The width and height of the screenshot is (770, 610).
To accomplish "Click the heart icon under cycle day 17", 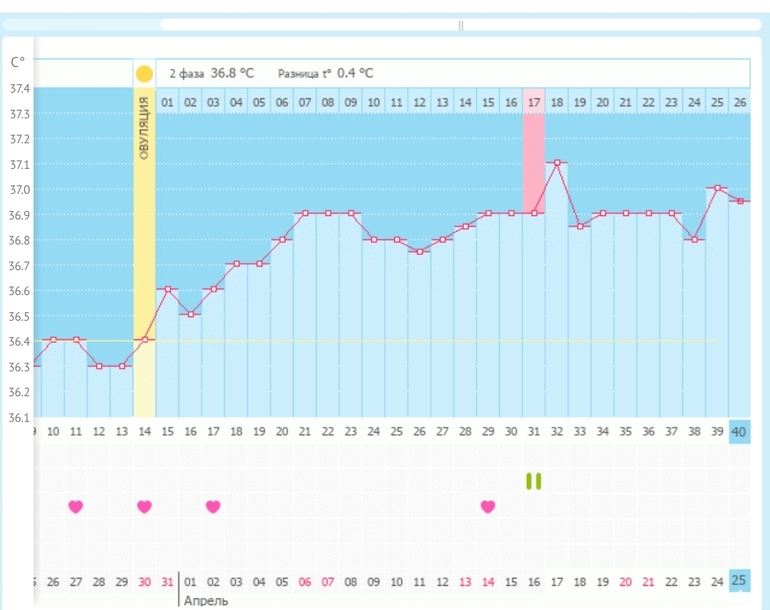I will click(x=213, y=506).
